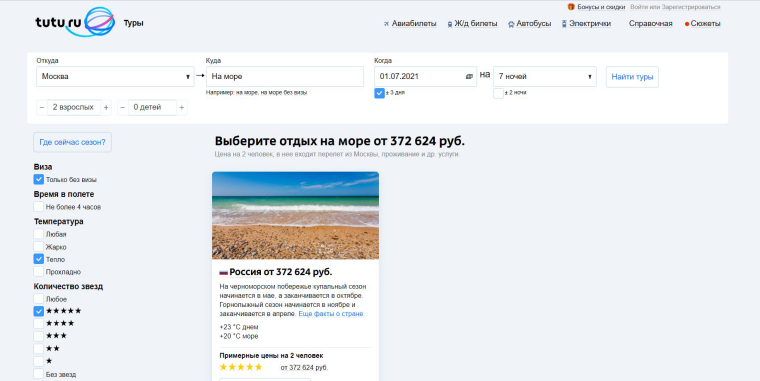Click the commuter train icon before Электрички

click(x=564, y=24)
